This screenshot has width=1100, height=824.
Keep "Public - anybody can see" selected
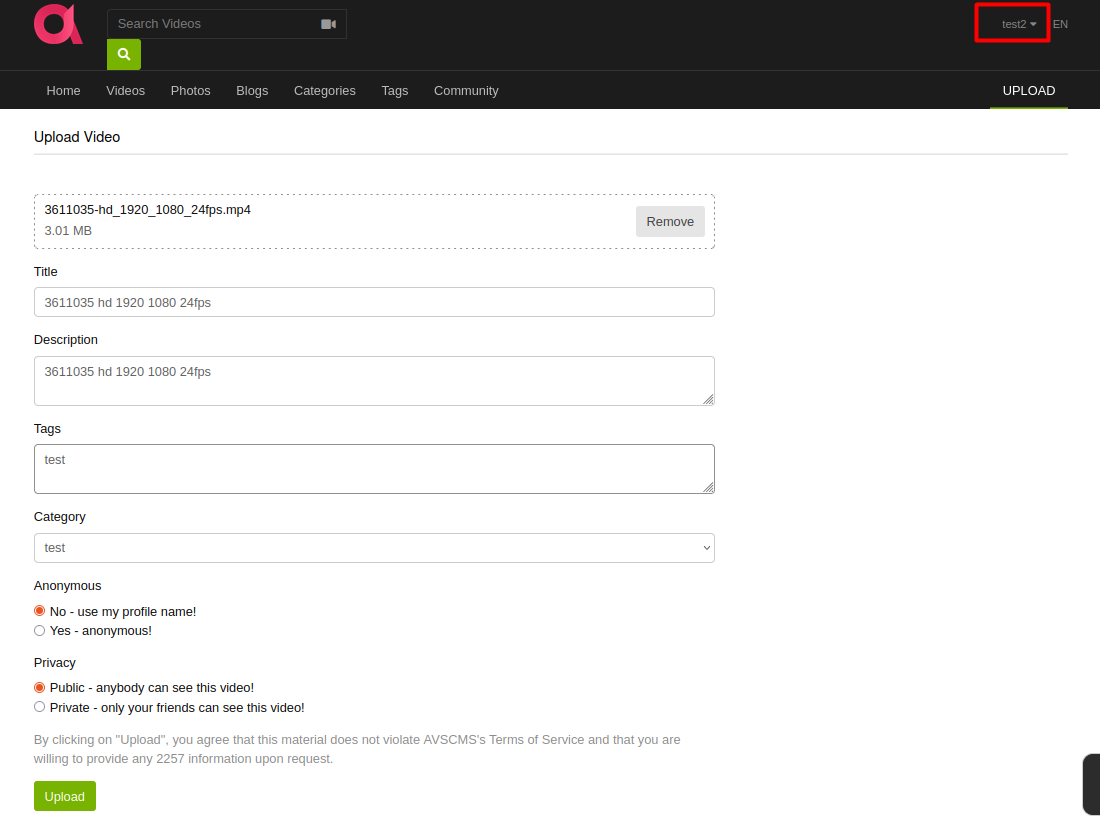coord(39,687)
